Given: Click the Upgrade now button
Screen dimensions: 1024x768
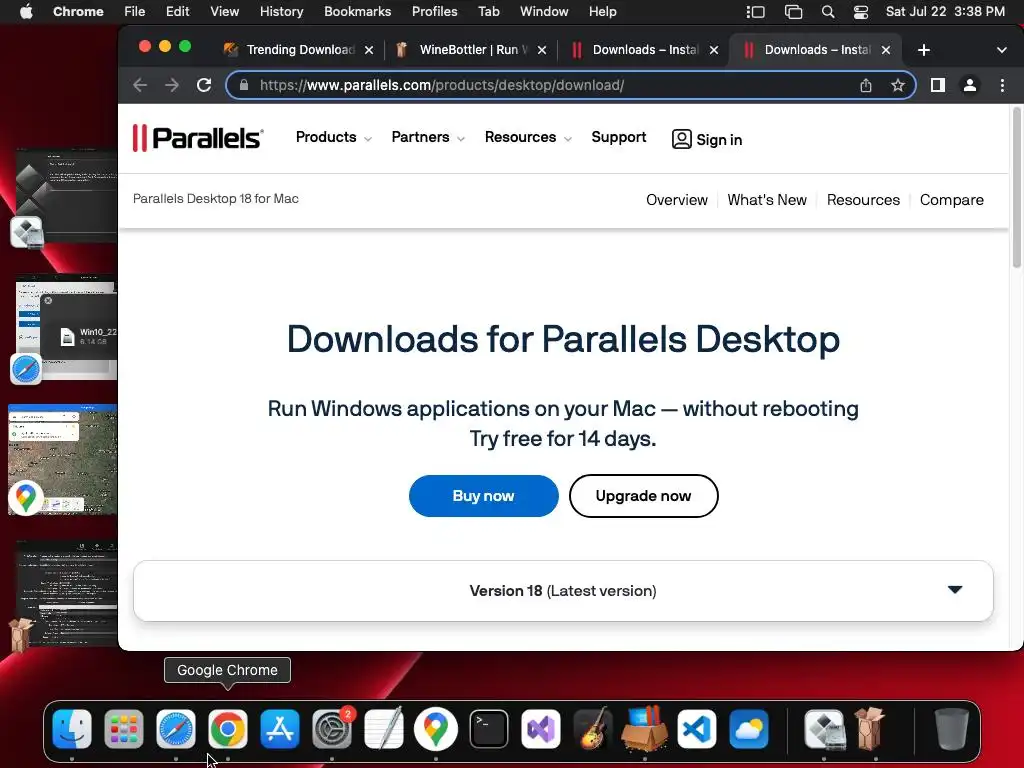Looking at the screenshot, I should click(x=643, y=496).
